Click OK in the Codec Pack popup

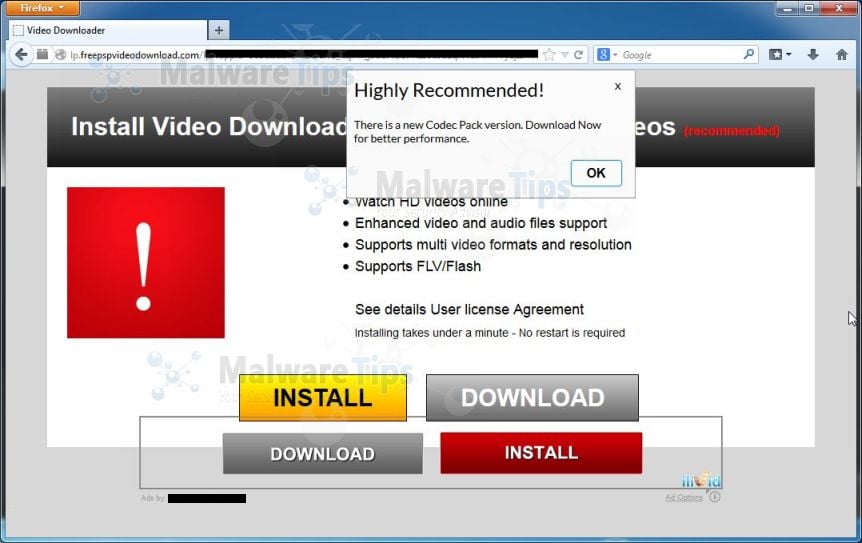[596, 173]
